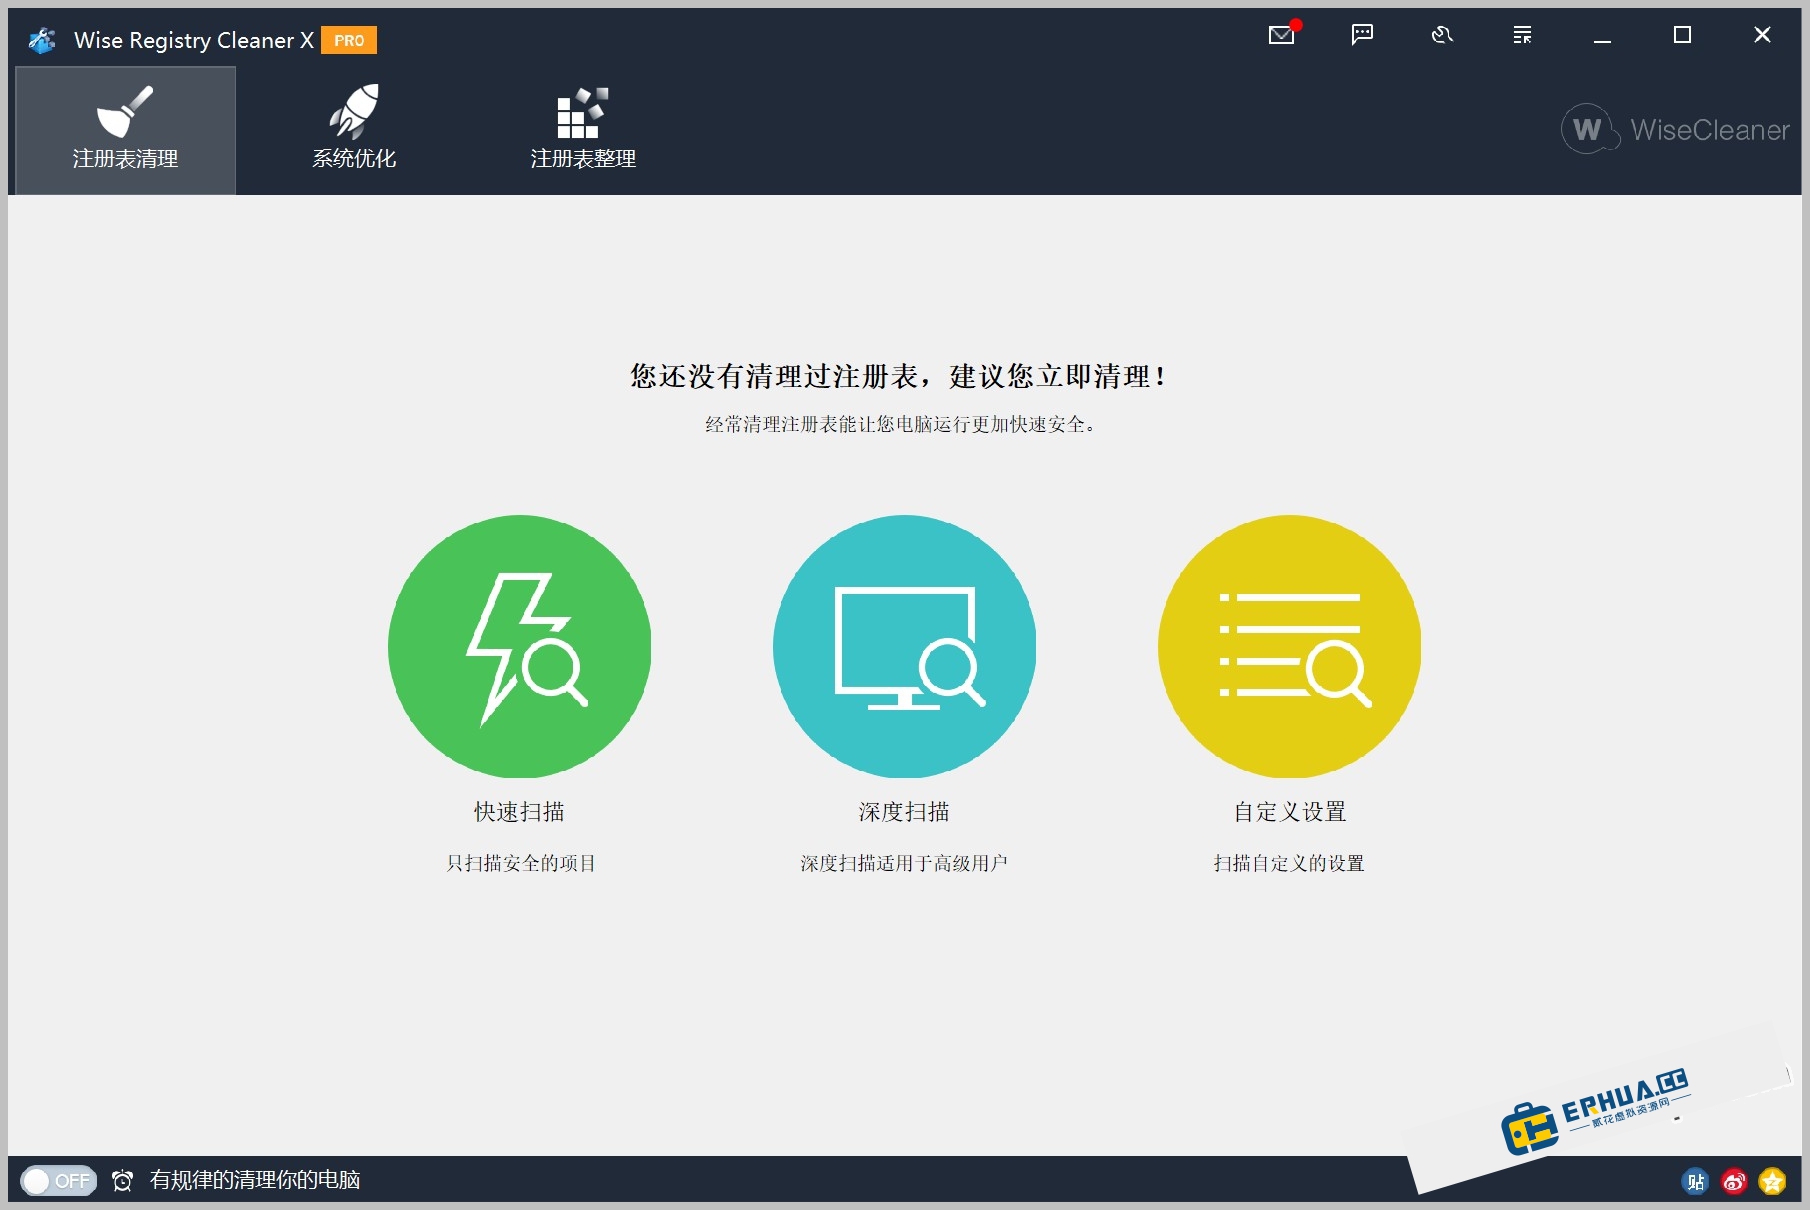Open the feedback chat bubble icon
This screenshot has height=1210, width=1810.
(x=1361, y=35)
